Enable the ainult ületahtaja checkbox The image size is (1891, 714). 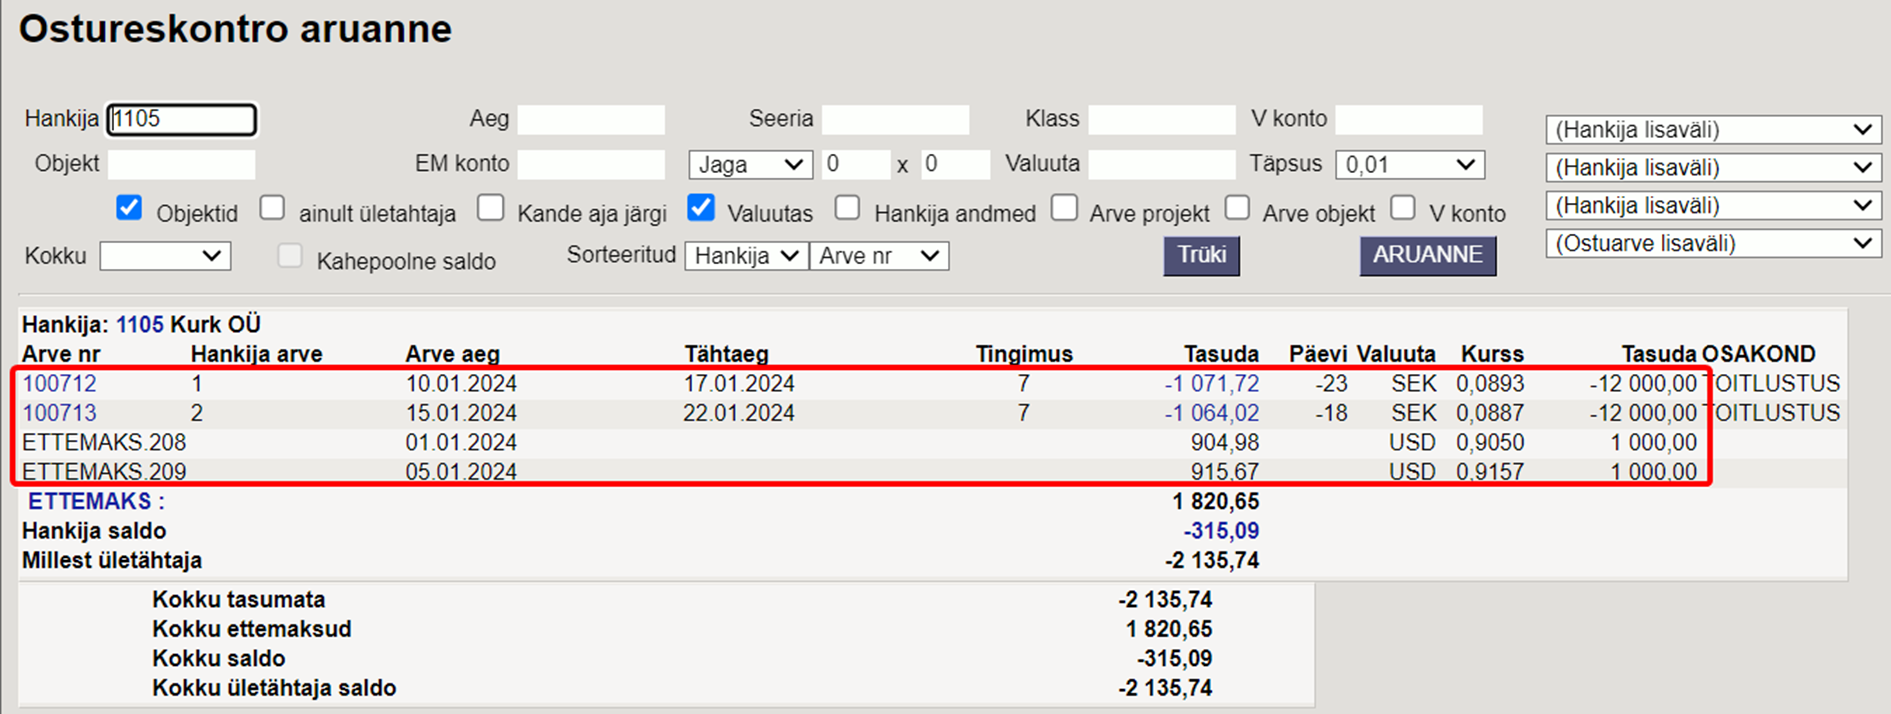point(272,208)
